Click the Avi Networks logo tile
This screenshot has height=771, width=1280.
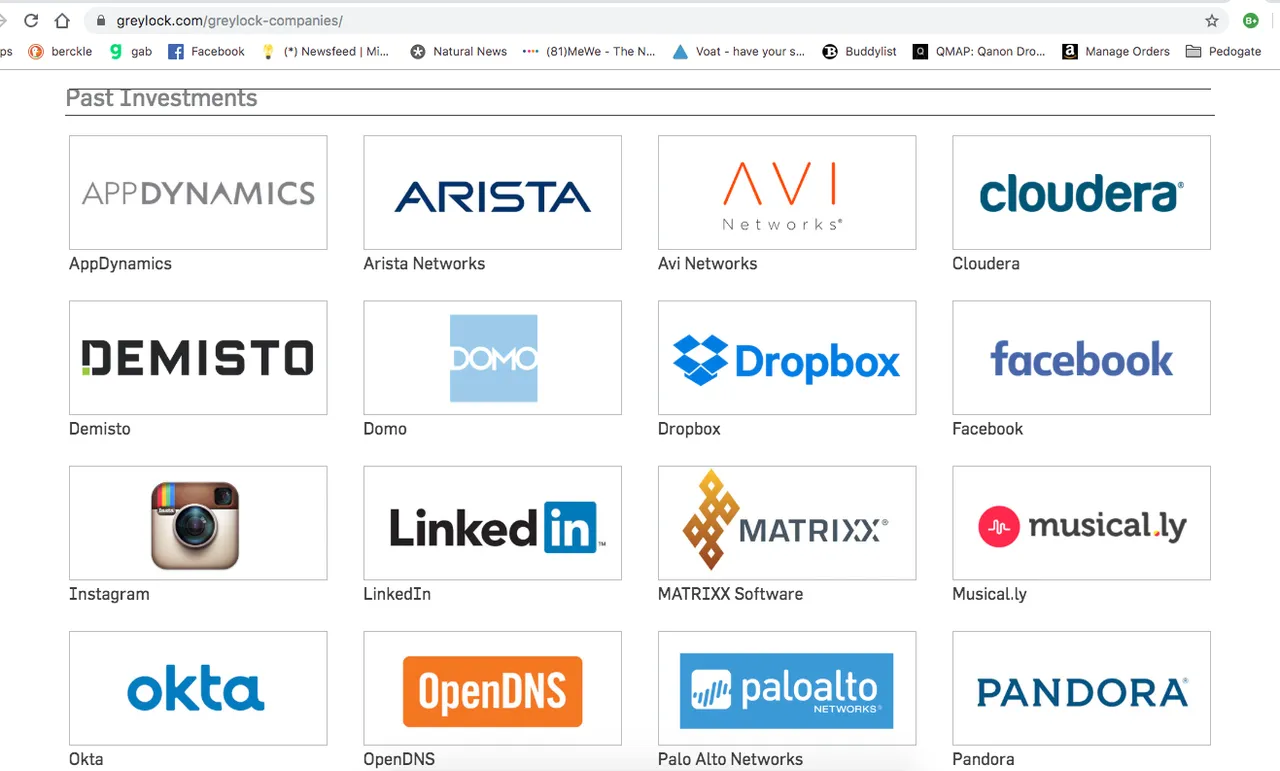[x=787, y=193]
